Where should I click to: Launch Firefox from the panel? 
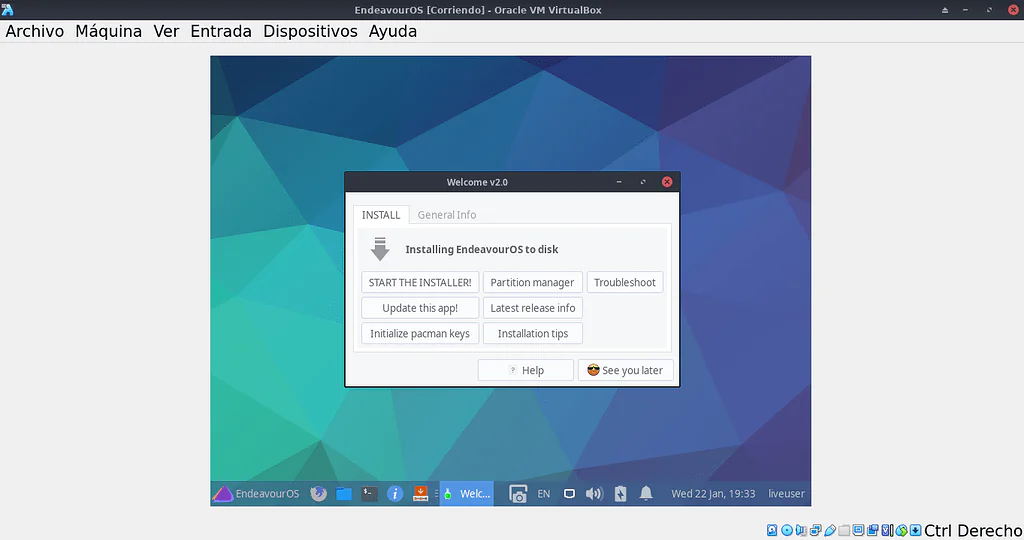[318, 494]
